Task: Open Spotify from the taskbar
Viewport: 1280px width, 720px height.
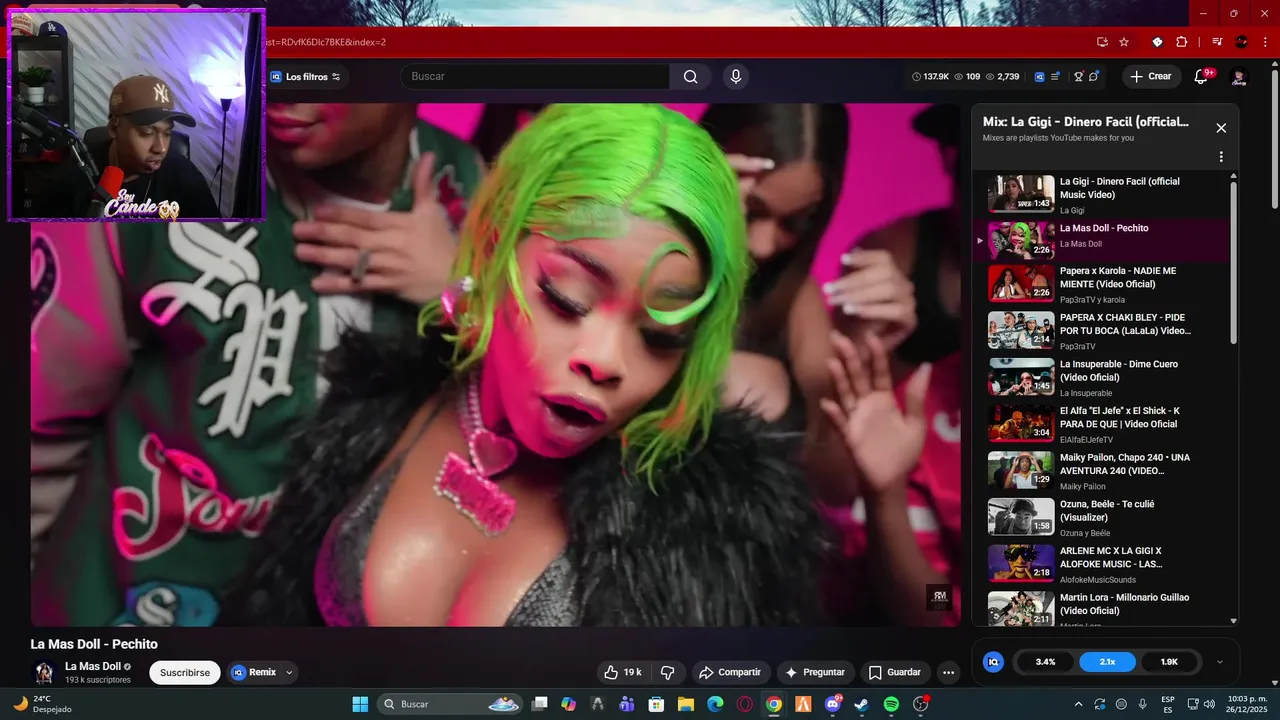Action: tap(891, 704)
